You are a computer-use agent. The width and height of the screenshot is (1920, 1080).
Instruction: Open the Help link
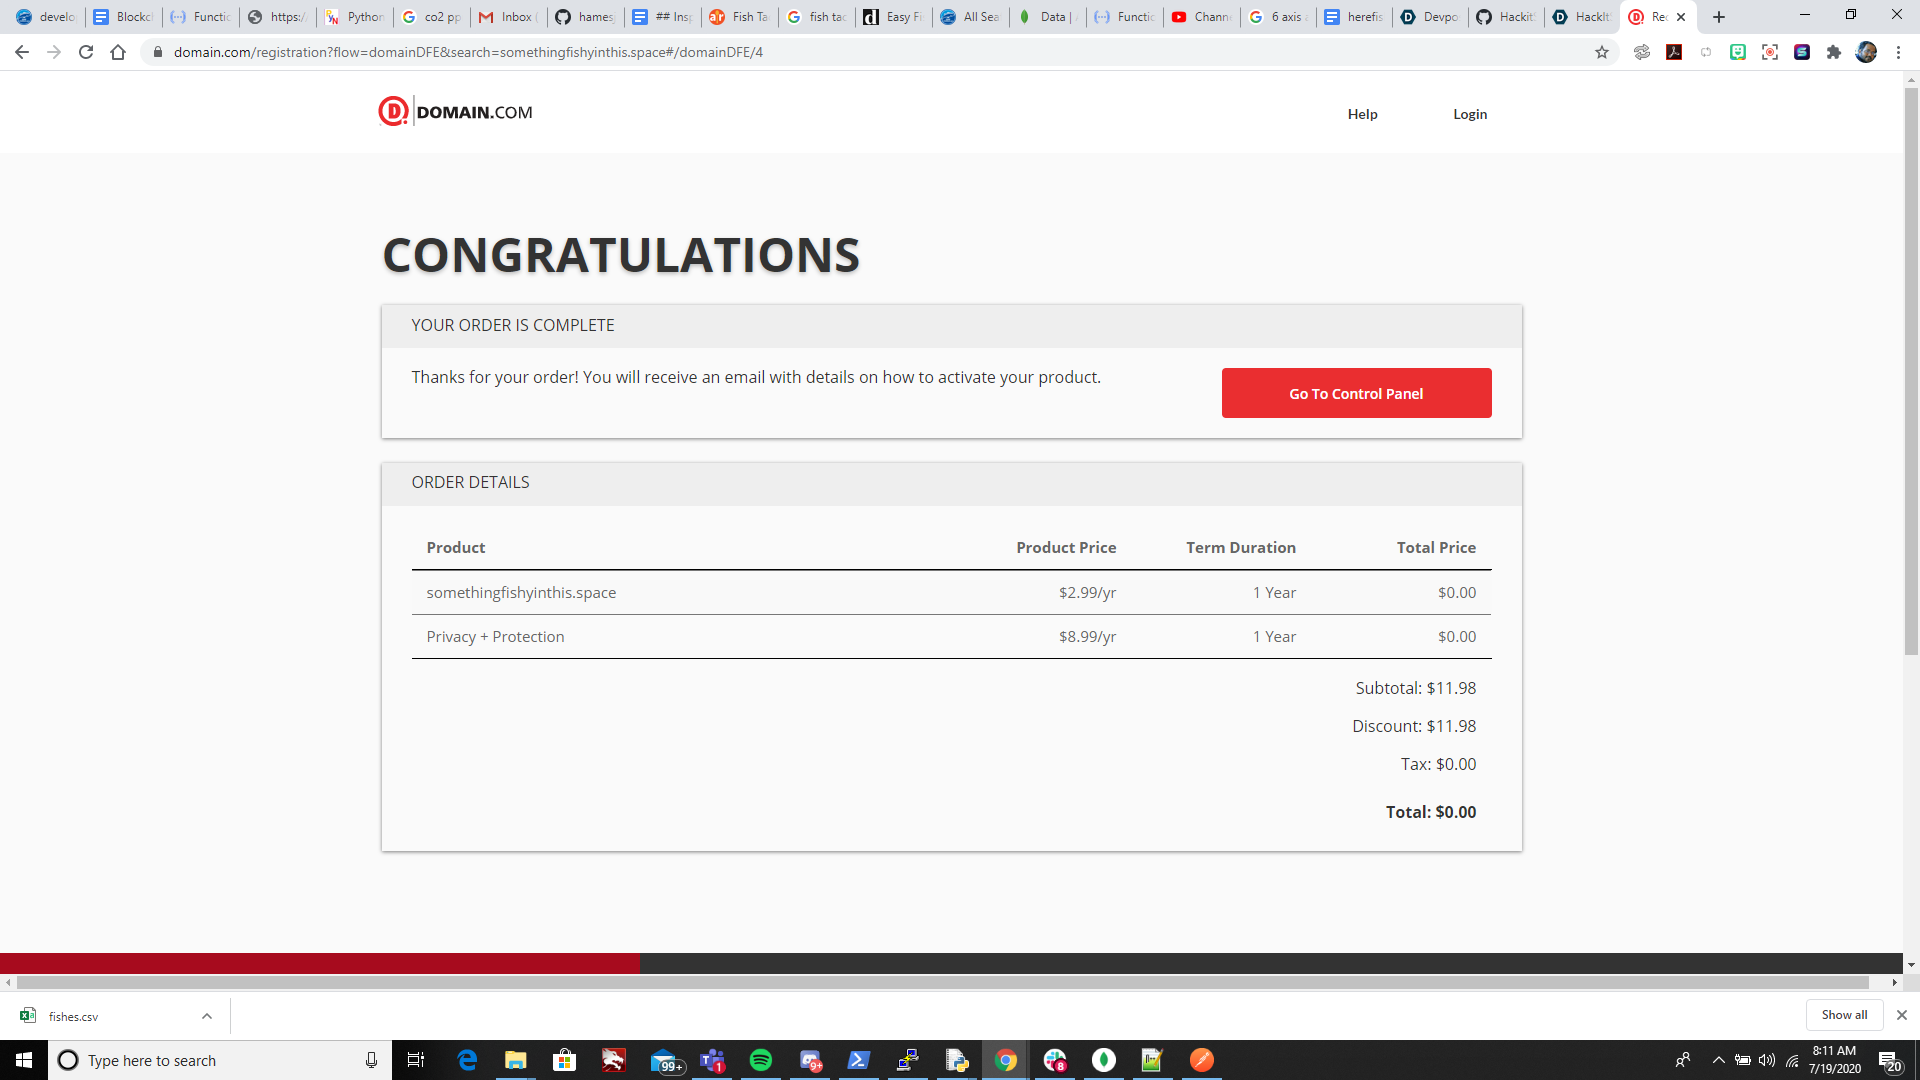point(1362,114)
